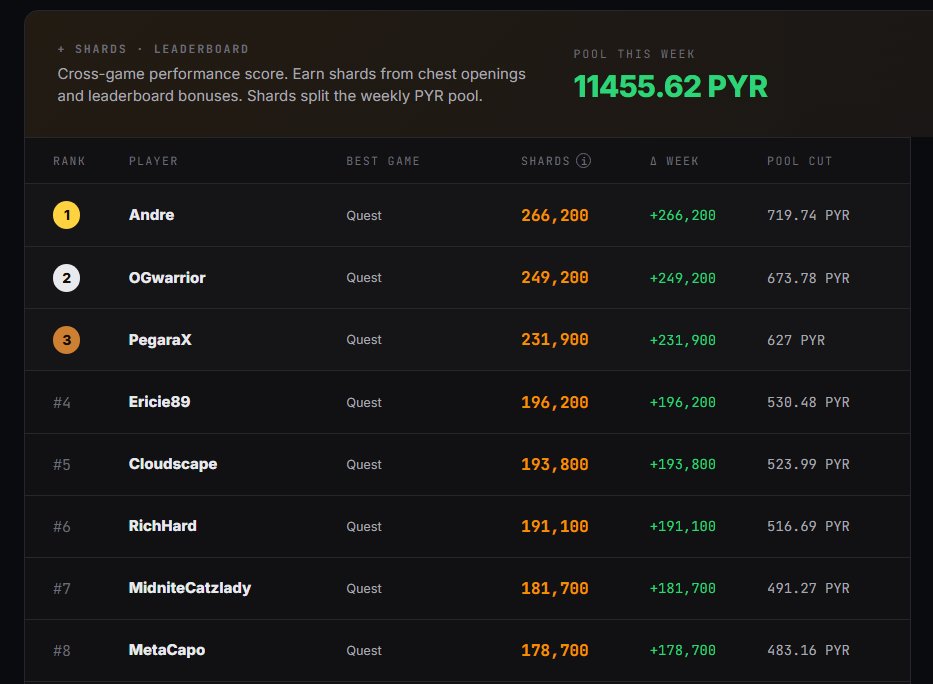Click the +191,100 weekly change
Viewport: 933px width, 684px height.
(682, 526)
